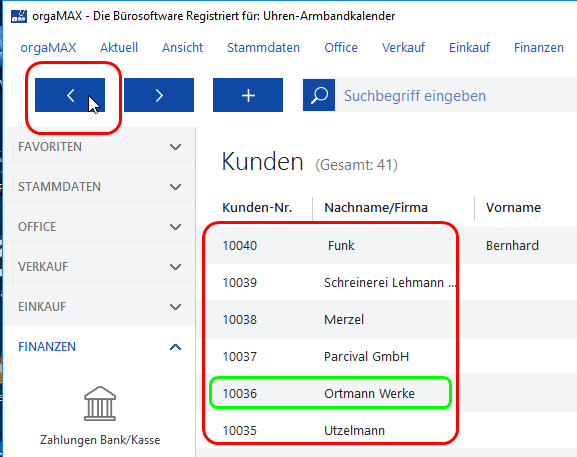Expand the OFFICE sidebar section

click(x=99, y=227)
